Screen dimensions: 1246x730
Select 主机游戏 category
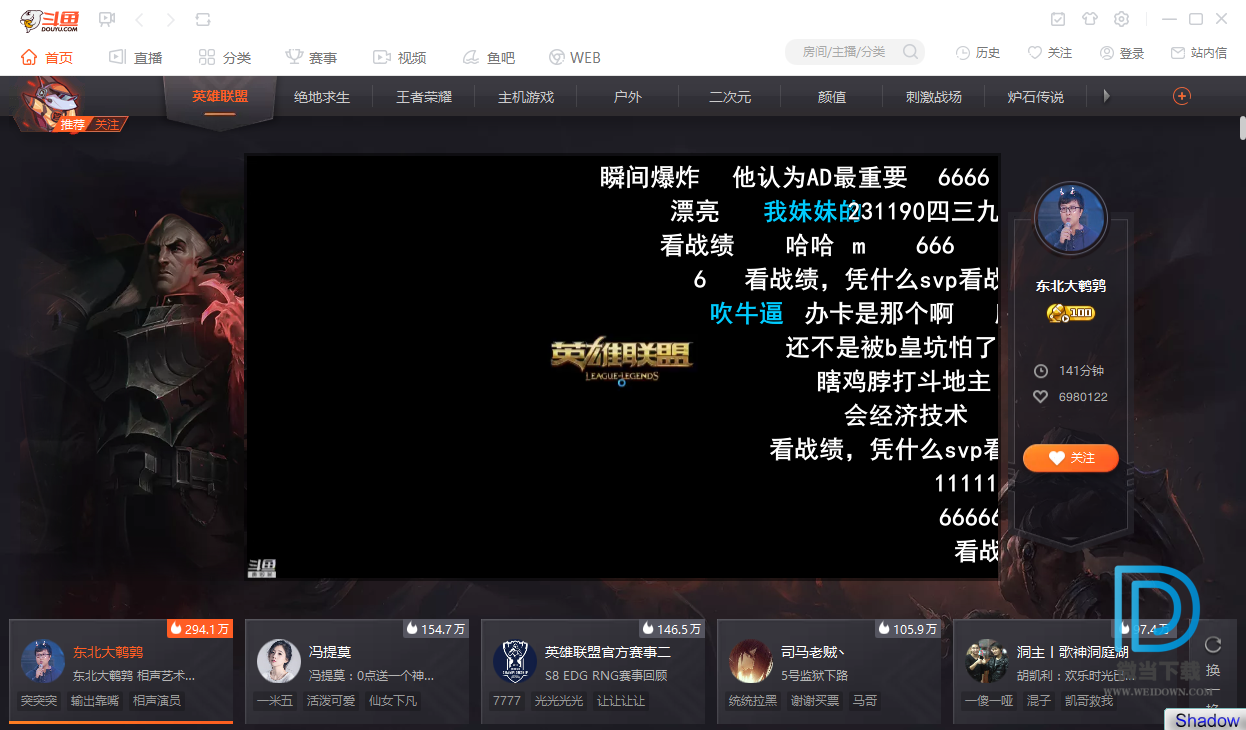[526, 98]
